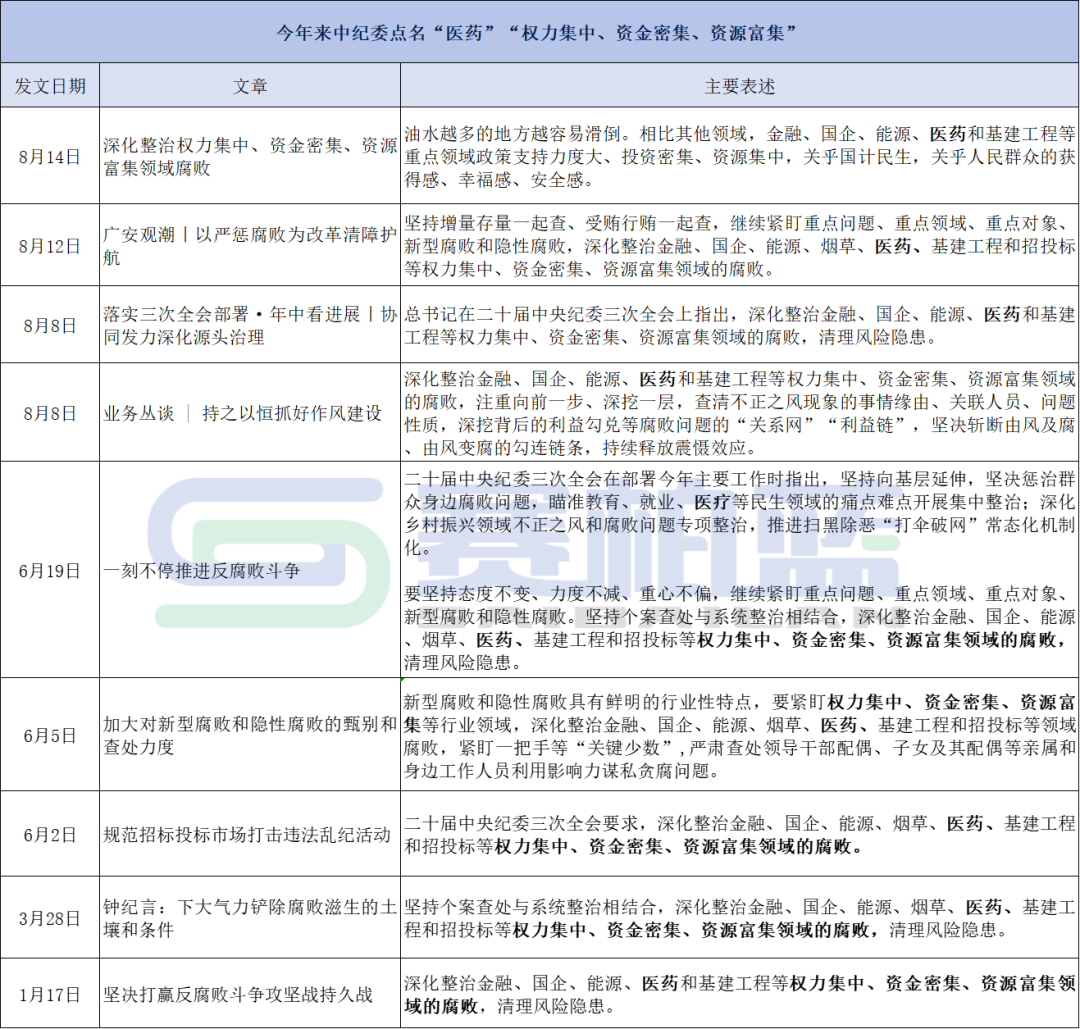Viewport: 1080px width, 1029px height.
Task: Click description starting 油水越多的地方越容易滑倒
Action: click(740, 156)
